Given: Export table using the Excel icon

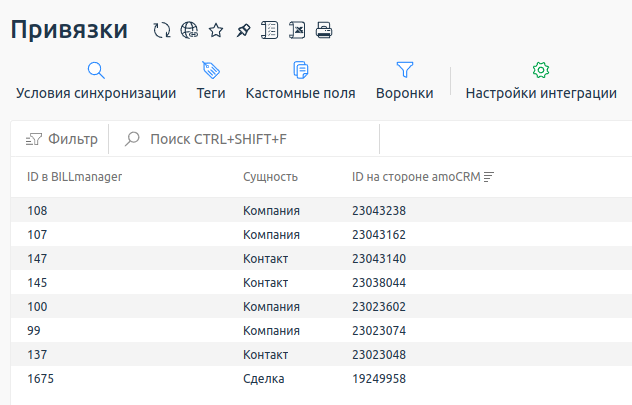Looking at the screenshot, I should coord(296,31).
